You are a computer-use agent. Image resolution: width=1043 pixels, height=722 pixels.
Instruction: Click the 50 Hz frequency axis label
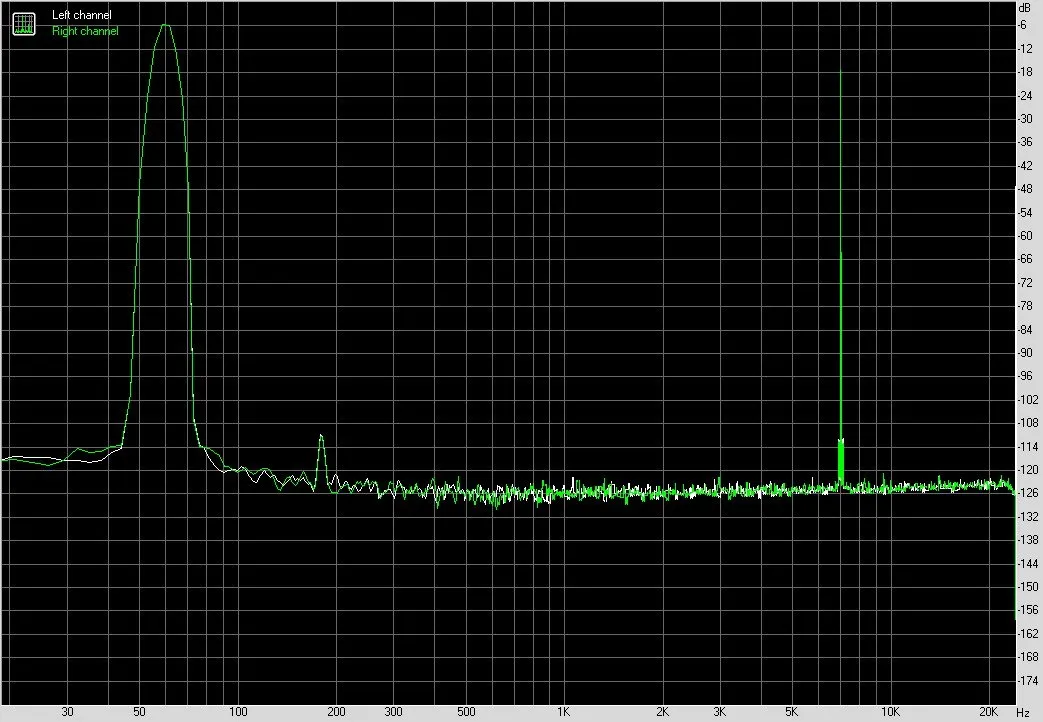(x=139, y=712)
